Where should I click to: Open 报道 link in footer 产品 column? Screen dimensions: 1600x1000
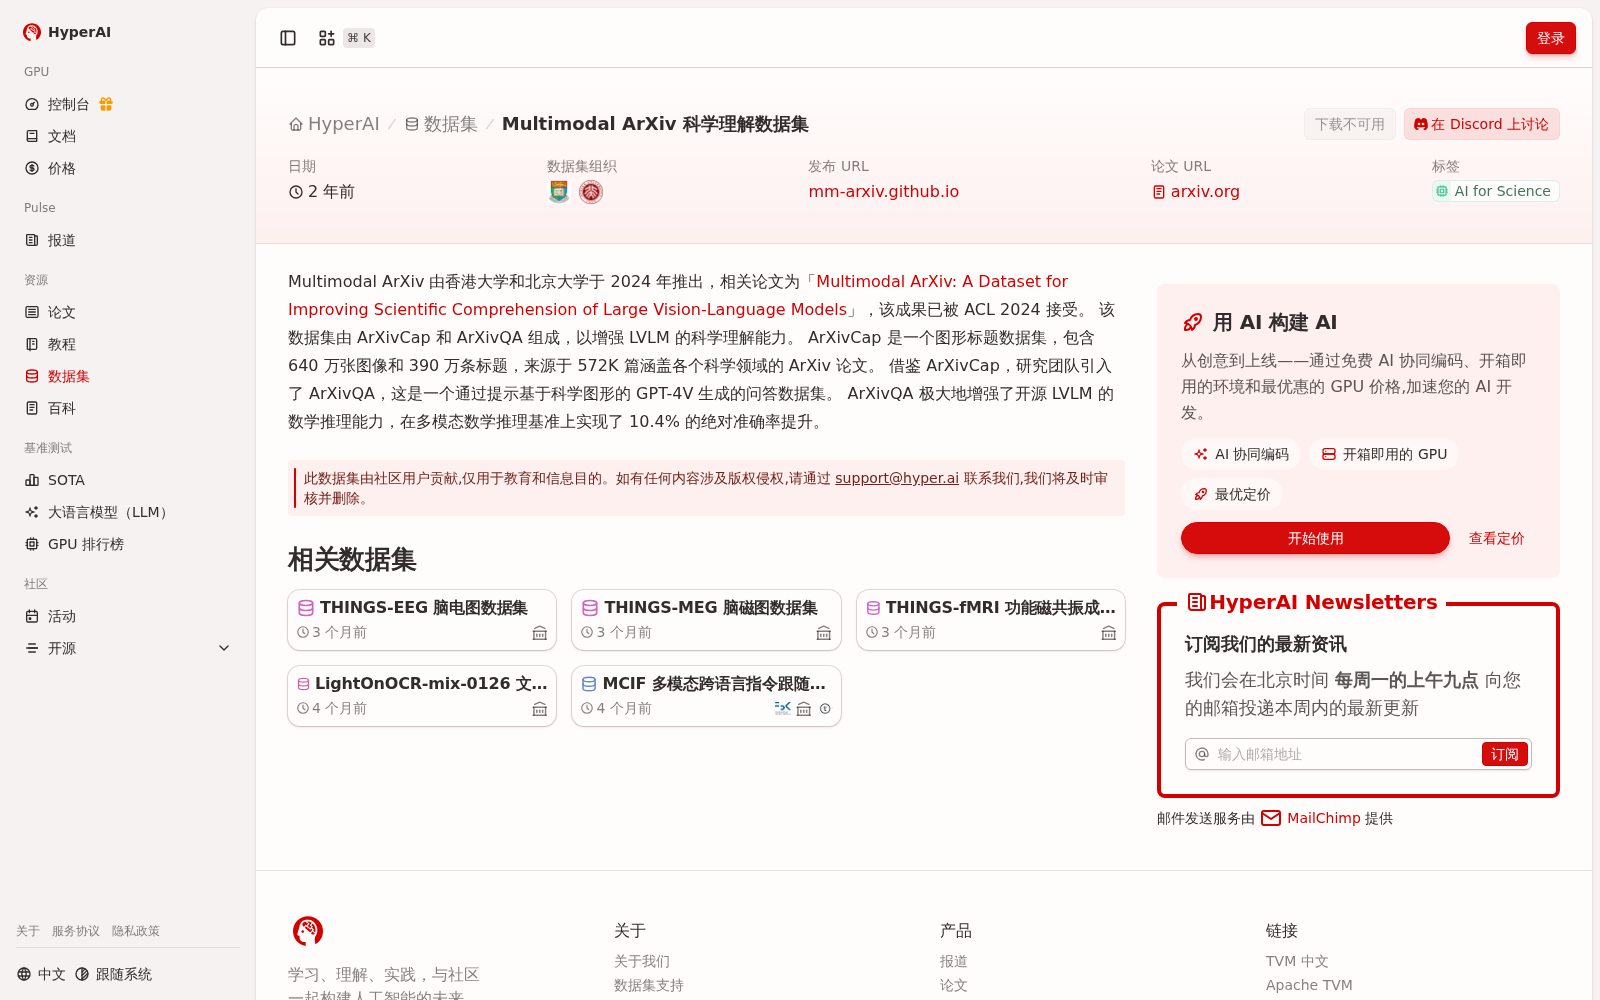pyautogui.click(x=954, y=961)
